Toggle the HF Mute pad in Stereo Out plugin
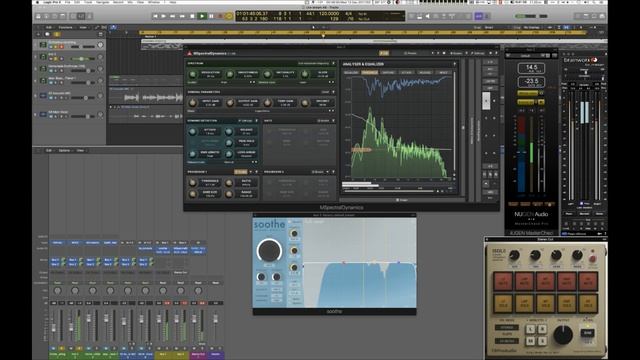Image resolution: width=640 pixels, height=360 pixels. click(x=588, y=282)
